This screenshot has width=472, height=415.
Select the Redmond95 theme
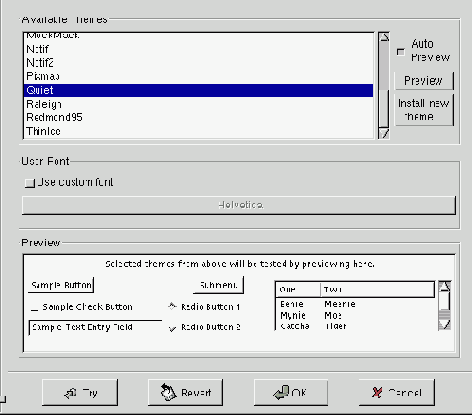[199, 117]
